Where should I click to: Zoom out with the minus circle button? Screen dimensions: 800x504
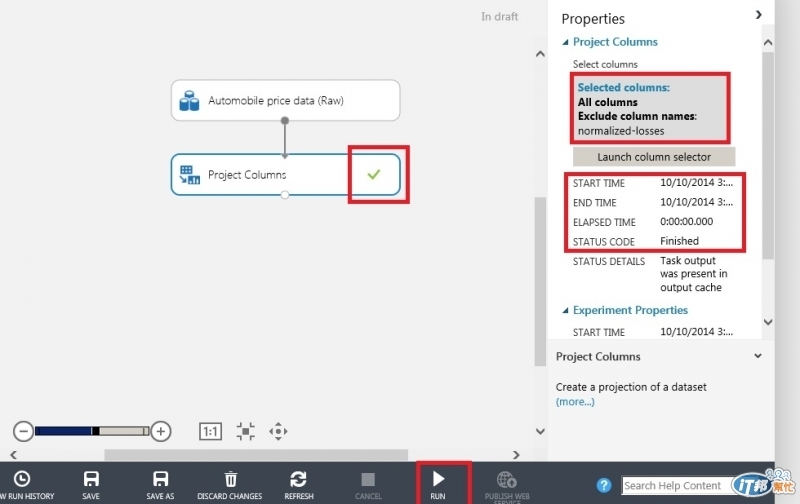pyautogui.click(x=23, y=432)
